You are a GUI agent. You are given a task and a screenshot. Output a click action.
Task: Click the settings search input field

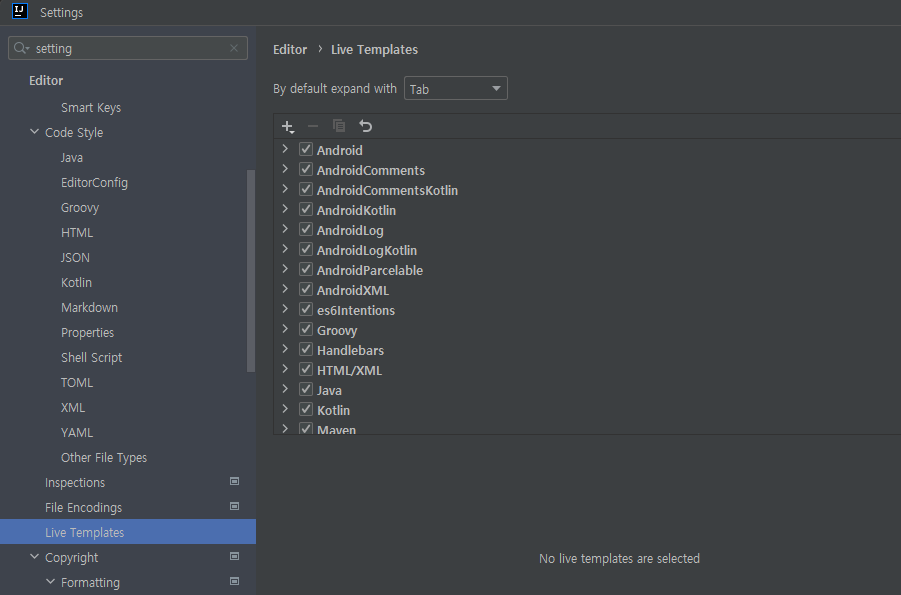128,48
